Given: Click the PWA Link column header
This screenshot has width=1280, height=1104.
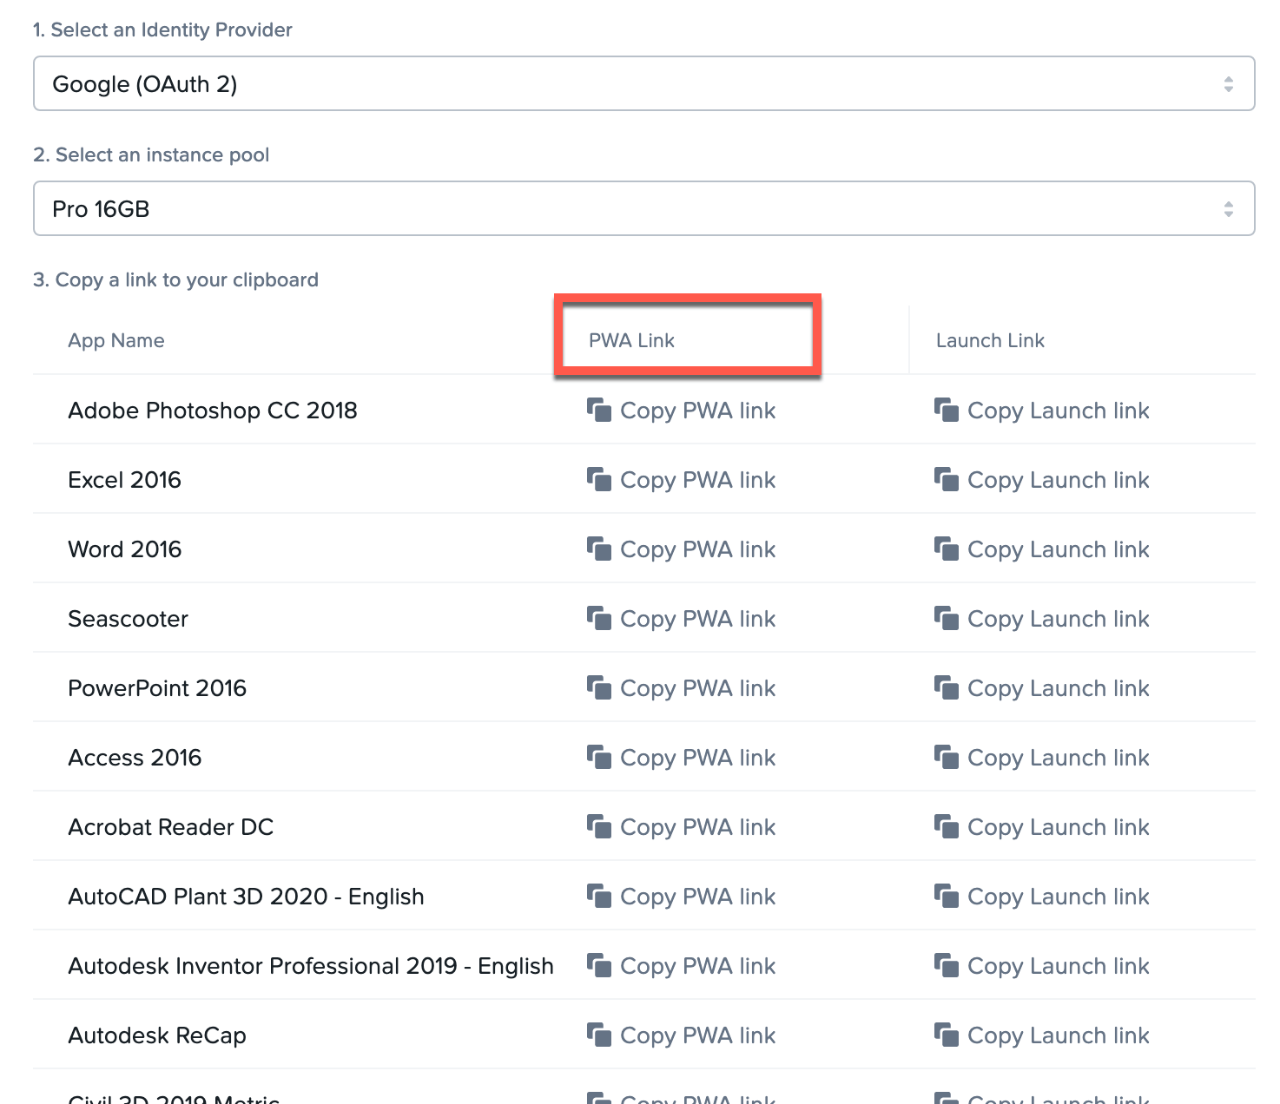Looking at the screenshot, I should [631, 341].
